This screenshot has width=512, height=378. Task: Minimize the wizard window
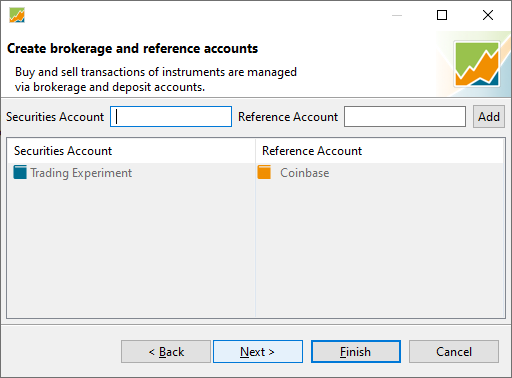(397, 15)
